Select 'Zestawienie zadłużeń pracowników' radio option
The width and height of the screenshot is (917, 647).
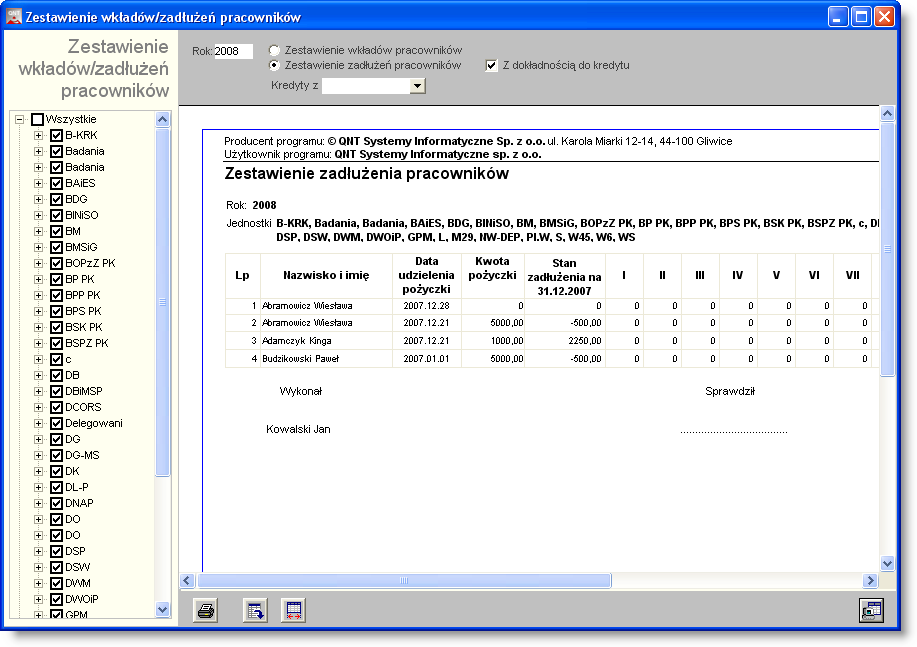pyautogui.click(x=274, y=65)
